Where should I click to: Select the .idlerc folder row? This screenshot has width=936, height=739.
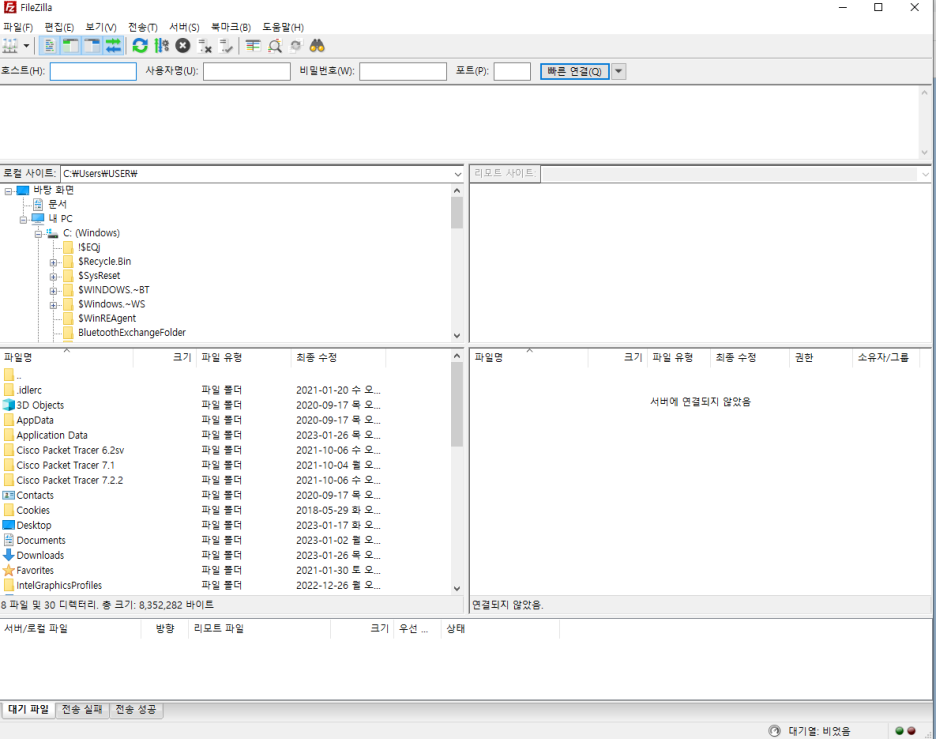coord(226,390)
